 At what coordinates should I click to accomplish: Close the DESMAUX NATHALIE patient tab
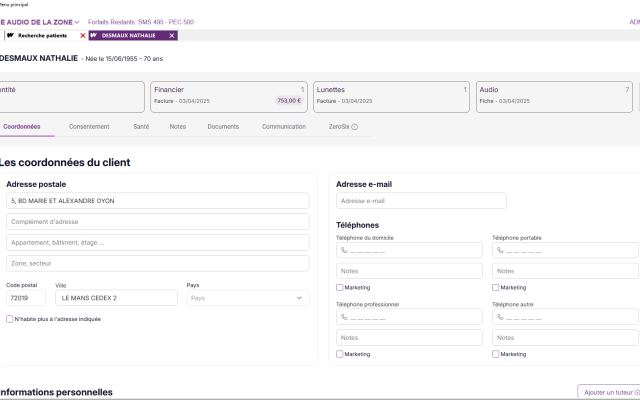click(172, 35)
